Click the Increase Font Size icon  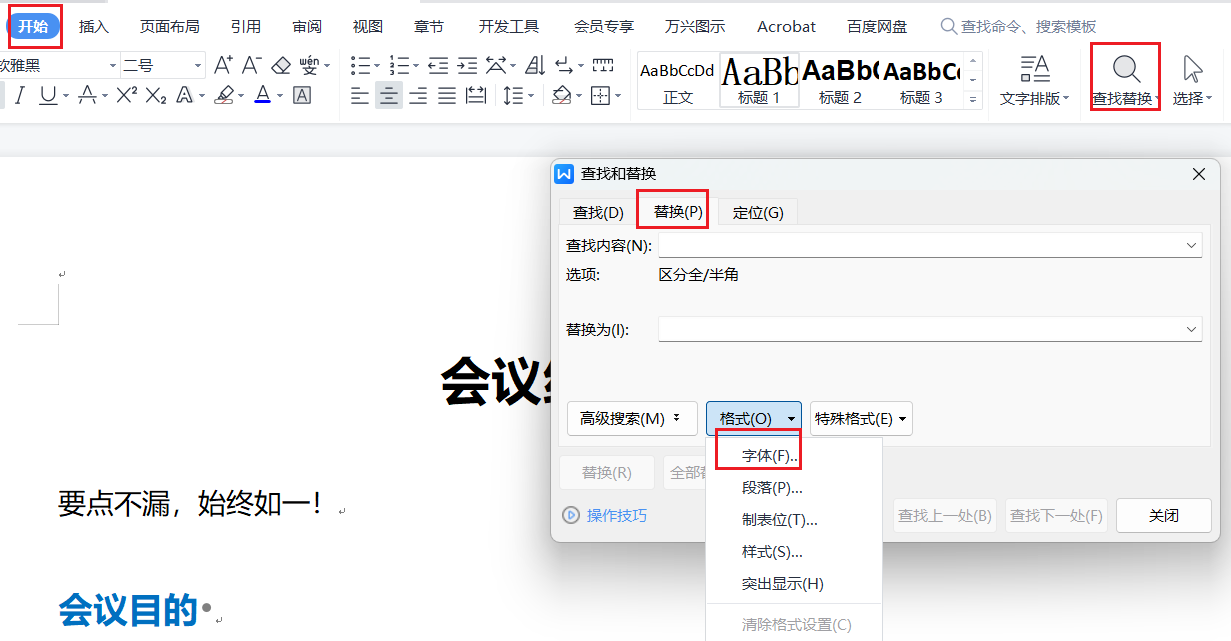point(223,66)
